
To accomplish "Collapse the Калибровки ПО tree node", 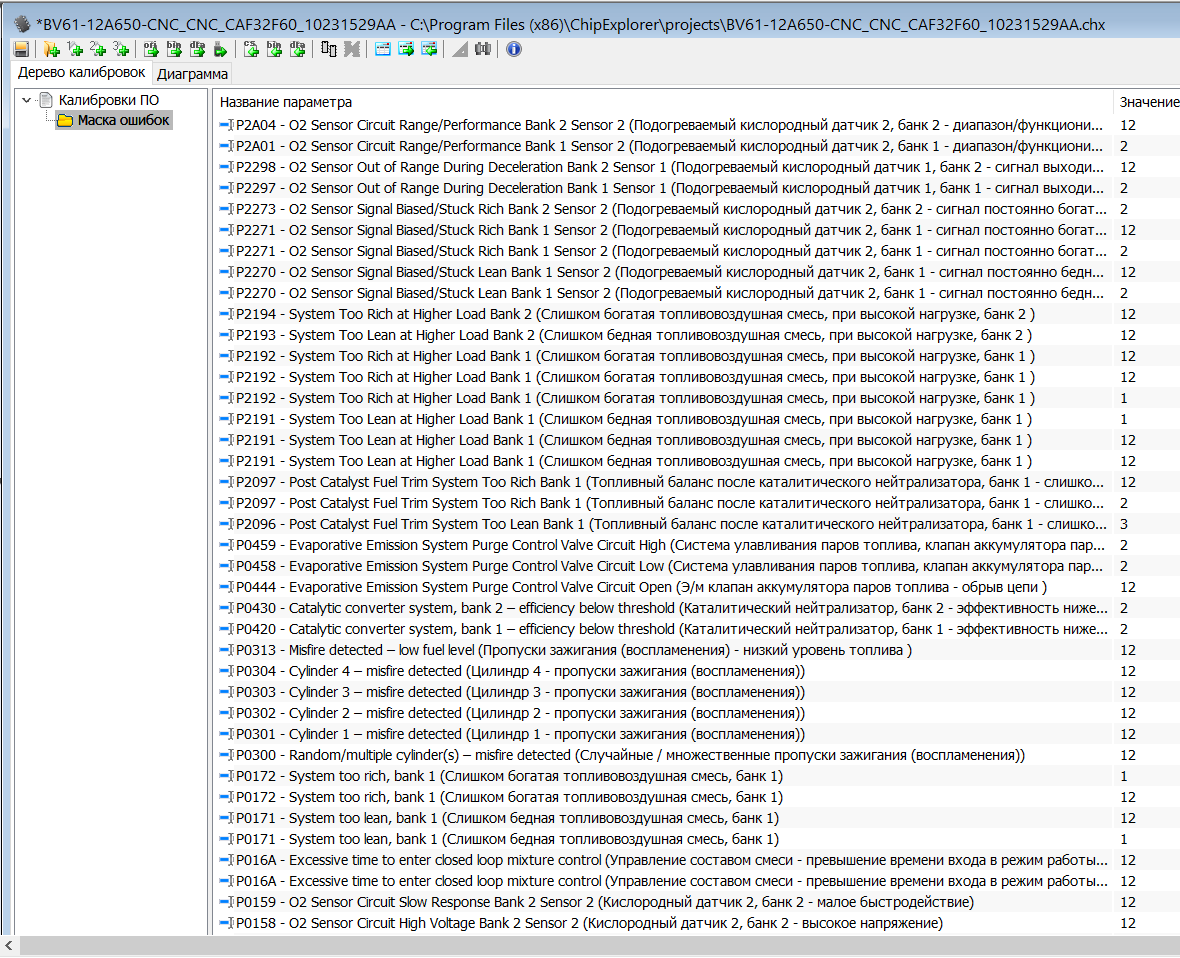I will point(27,100).
